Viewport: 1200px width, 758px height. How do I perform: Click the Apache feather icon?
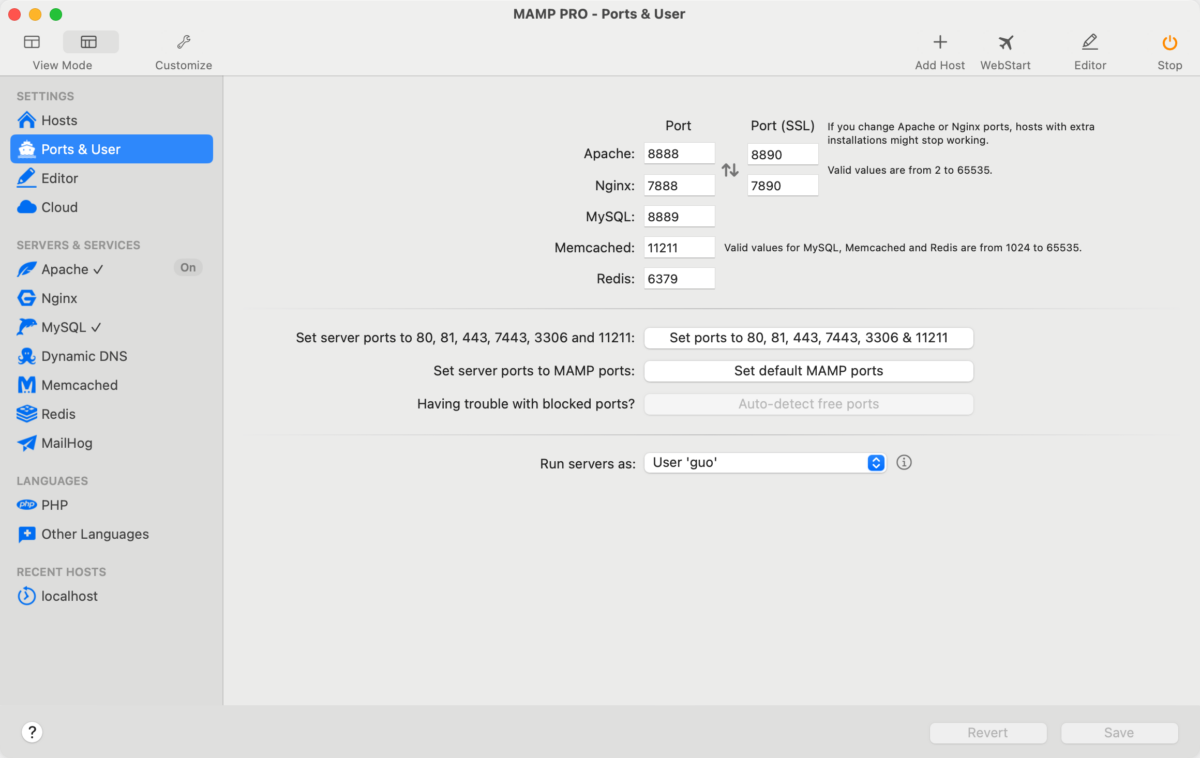click(x=27, y=269)
